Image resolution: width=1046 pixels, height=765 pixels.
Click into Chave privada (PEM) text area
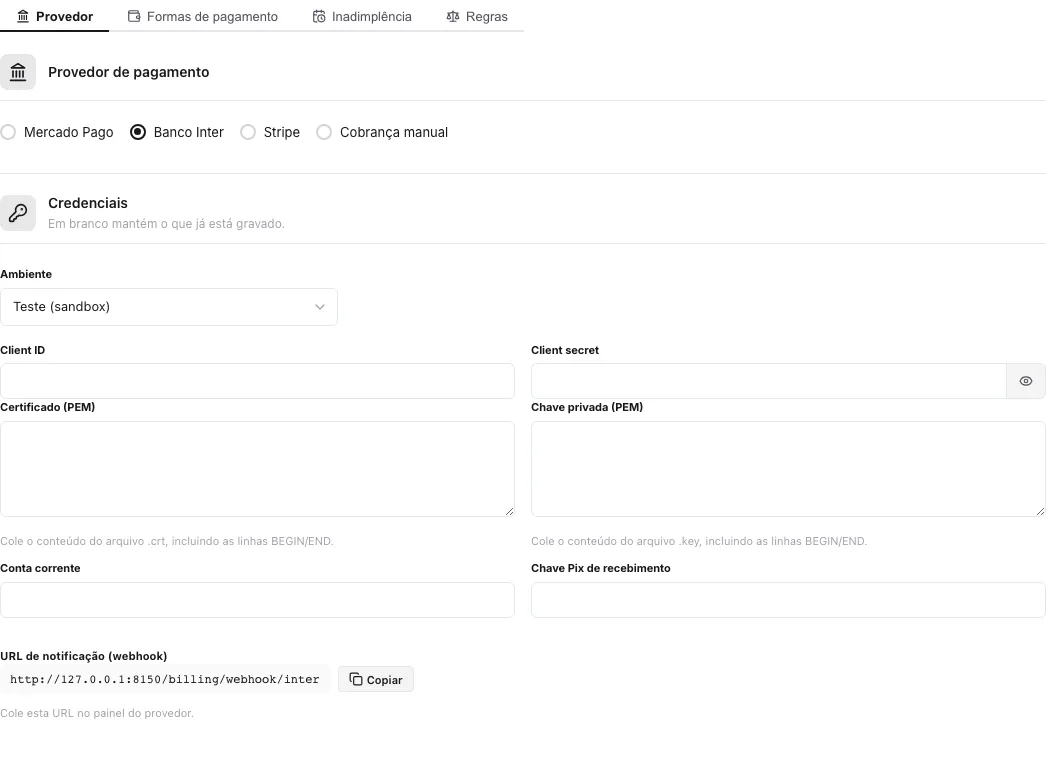point(788,469)
